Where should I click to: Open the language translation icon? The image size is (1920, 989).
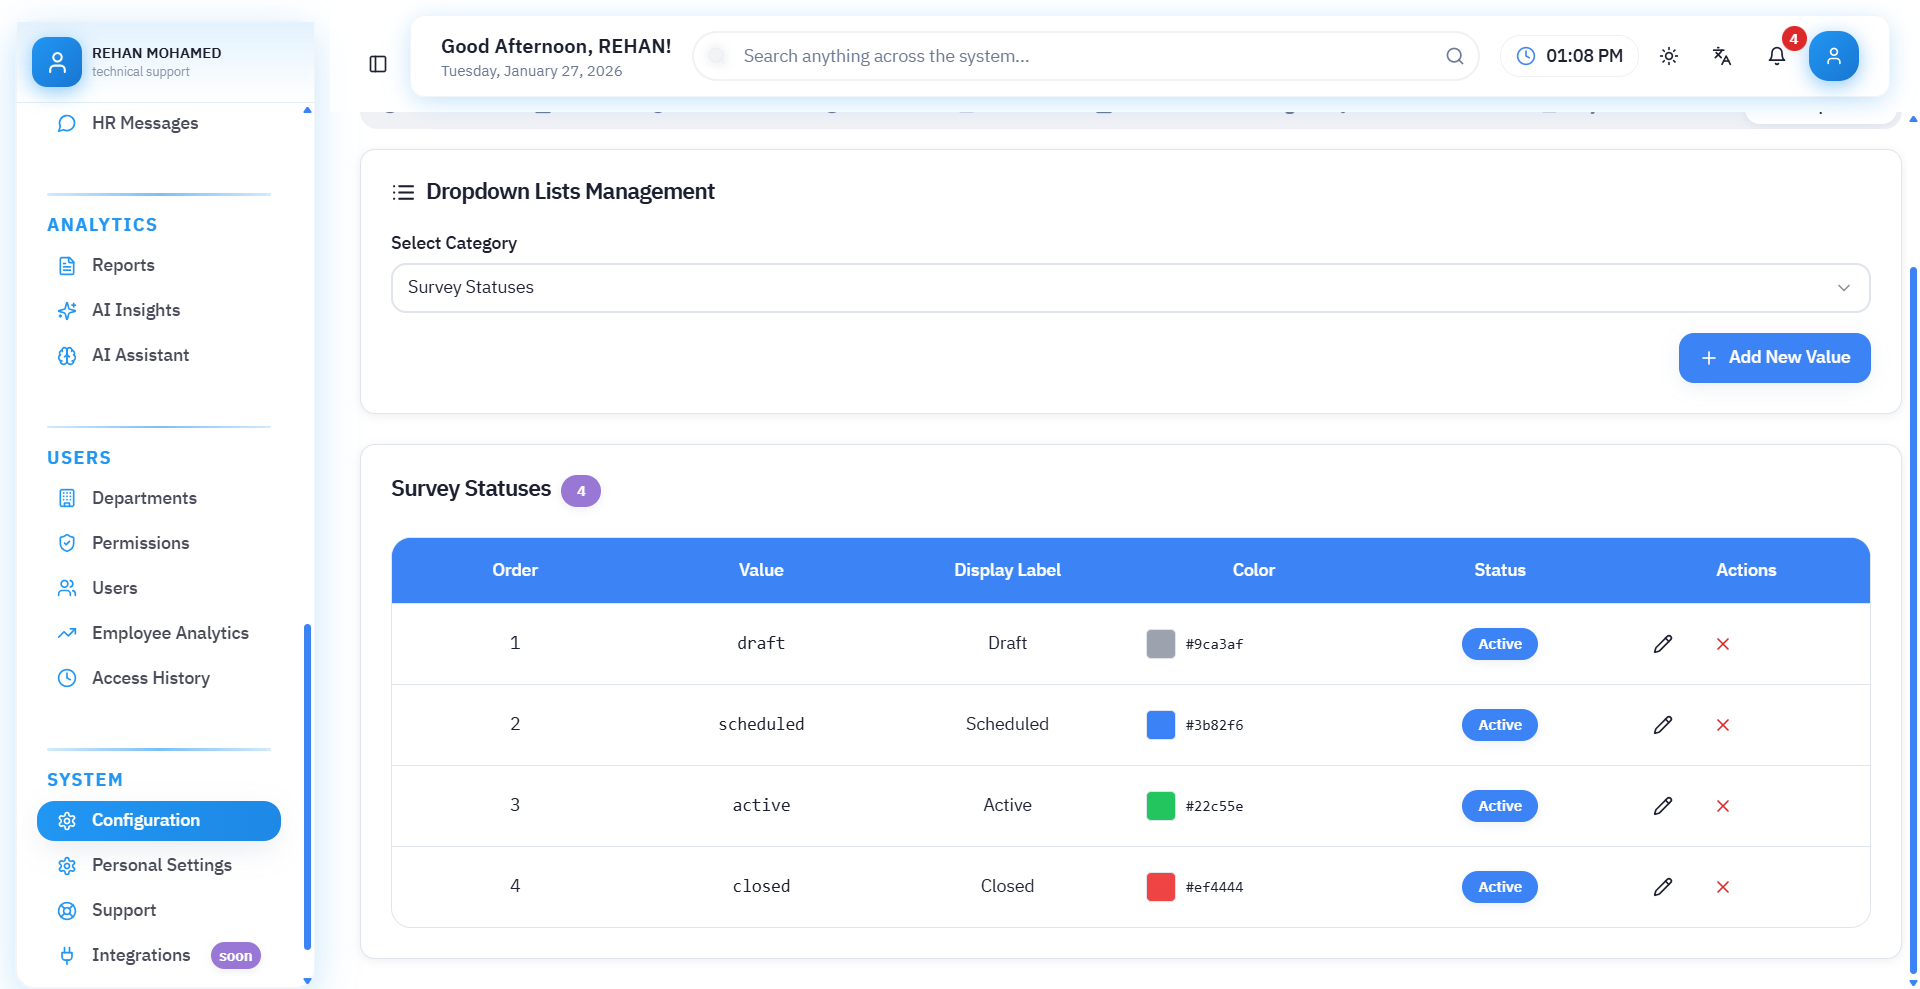pyautogui.click(x=1721, y=56)
